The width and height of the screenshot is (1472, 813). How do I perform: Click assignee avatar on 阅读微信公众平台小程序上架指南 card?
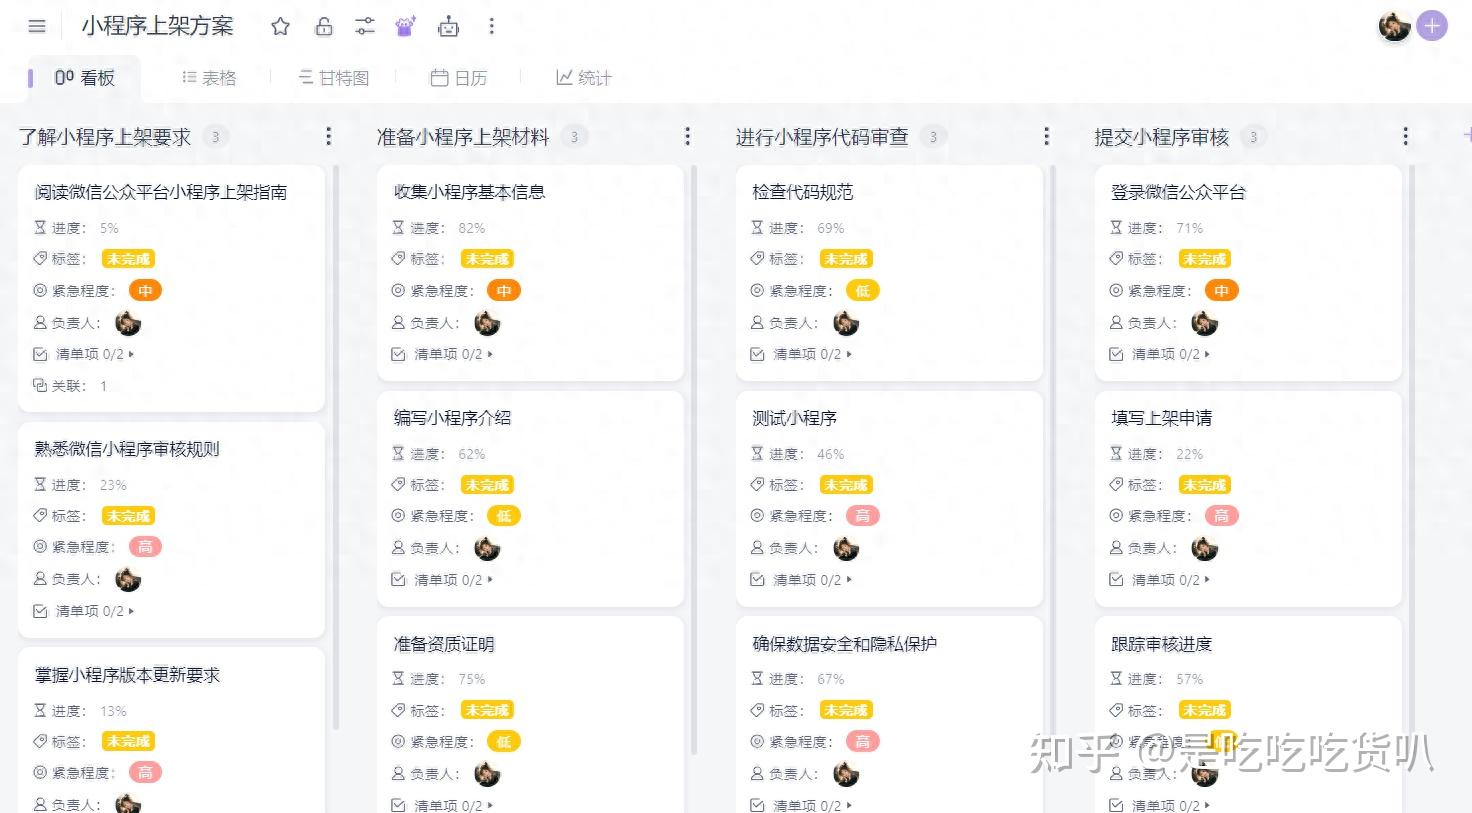tap(128, 323)
